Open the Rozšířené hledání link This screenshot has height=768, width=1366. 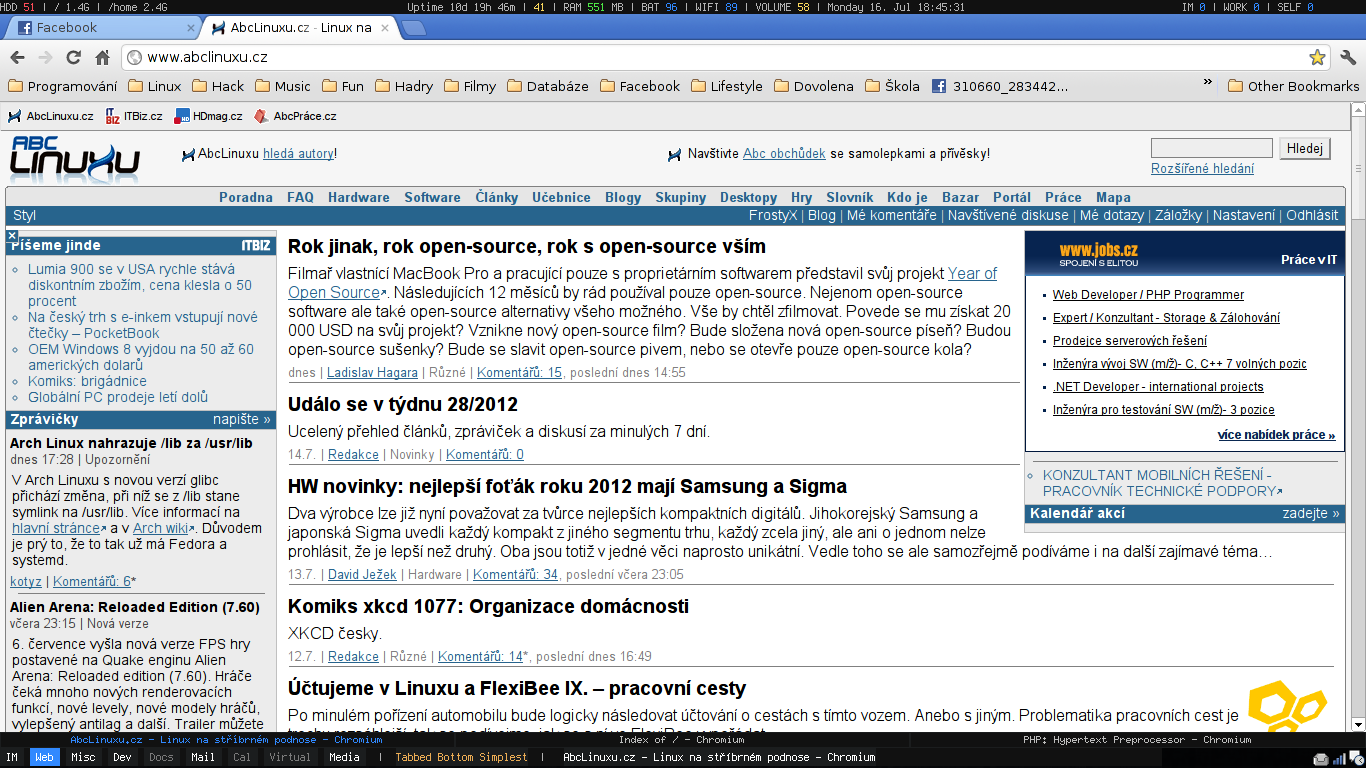(x=1202, y=168)
